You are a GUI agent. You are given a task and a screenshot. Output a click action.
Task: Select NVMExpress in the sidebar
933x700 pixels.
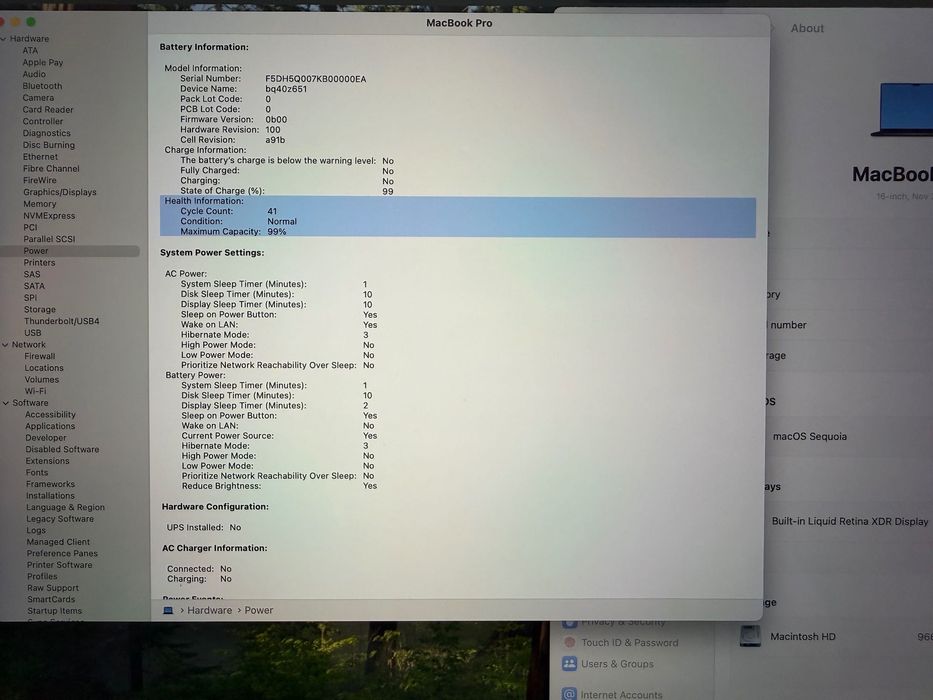[x=49, y=216]
